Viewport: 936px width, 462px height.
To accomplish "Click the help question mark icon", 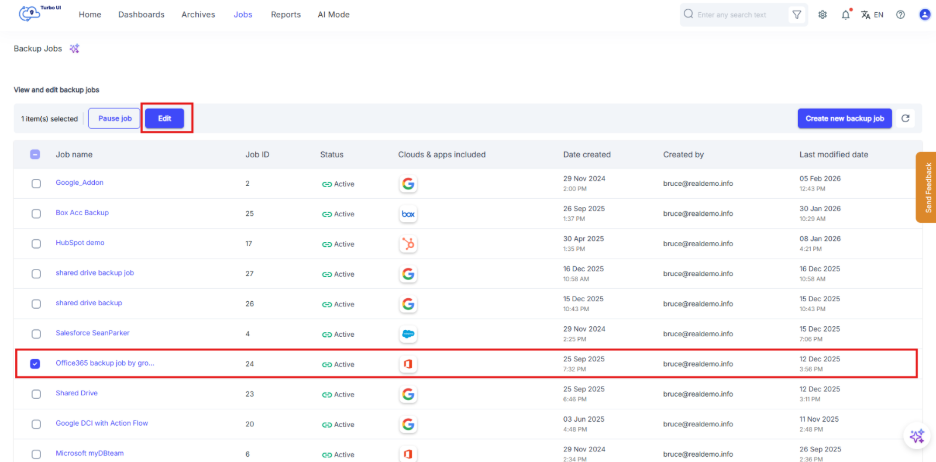I will click(900, 15).
